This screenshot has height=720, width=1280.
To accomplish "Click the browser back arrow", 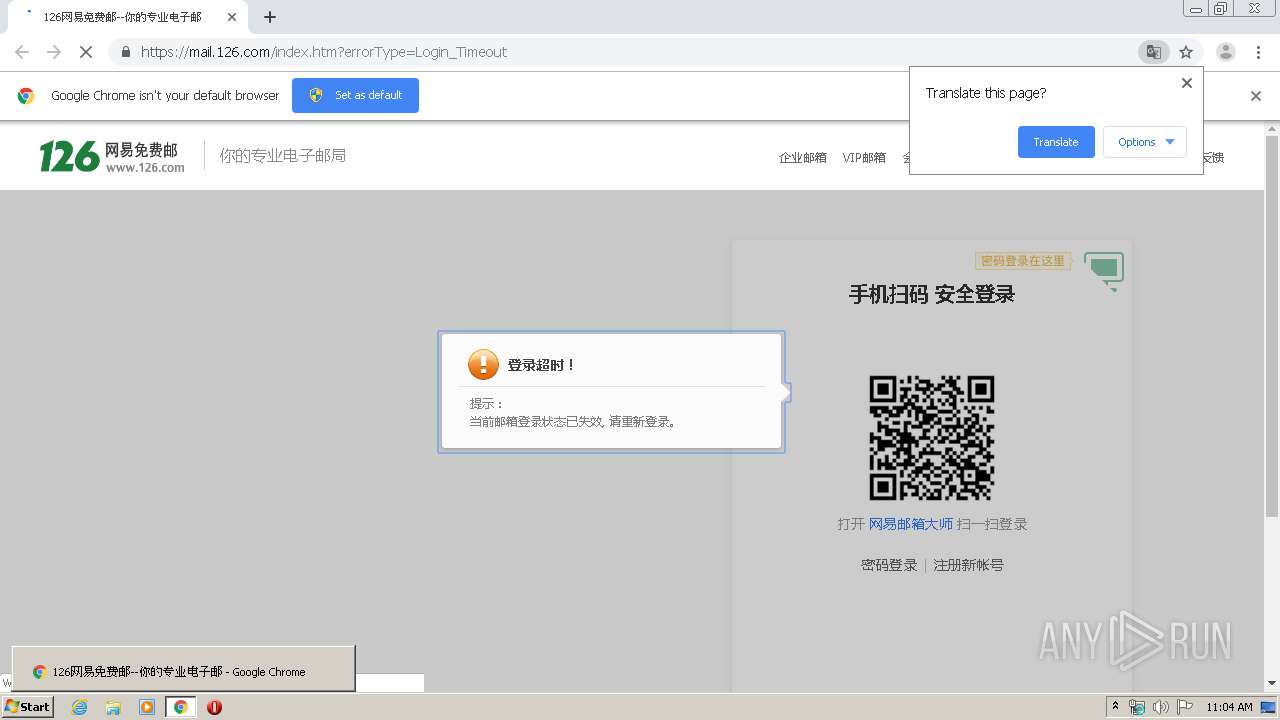I will (22, 52).
